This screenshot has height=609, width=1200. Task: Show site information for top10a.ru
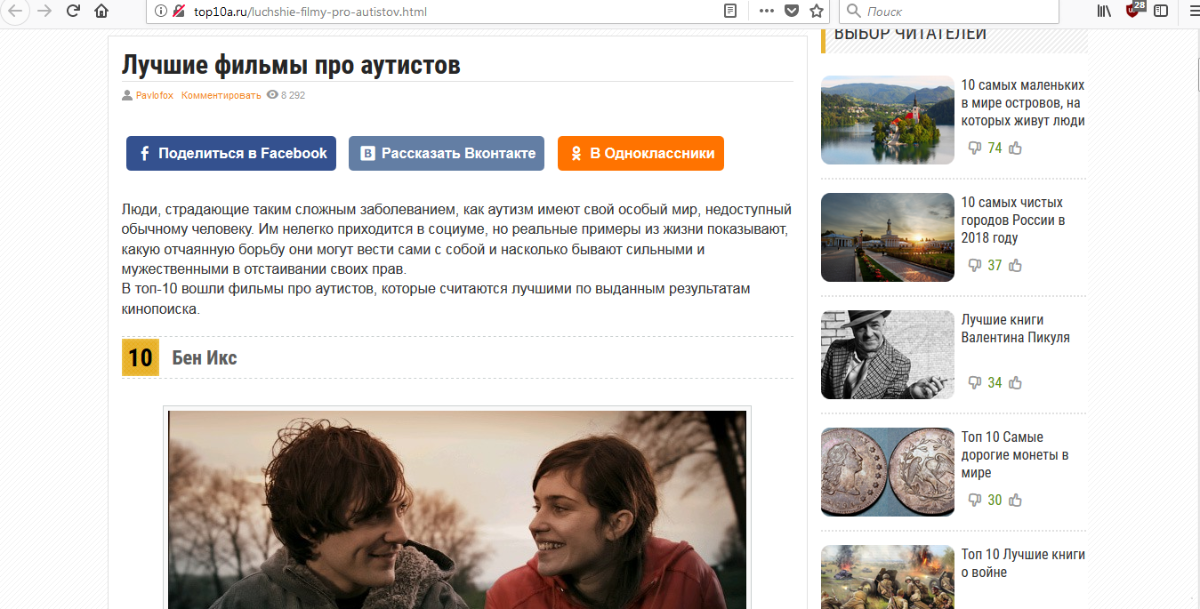tap(160, 11)
